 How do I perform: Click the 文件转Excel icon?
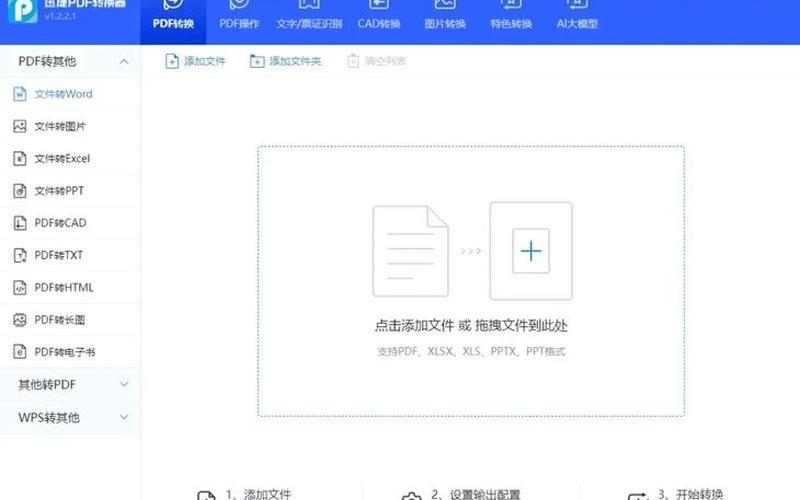pos(20,159)
